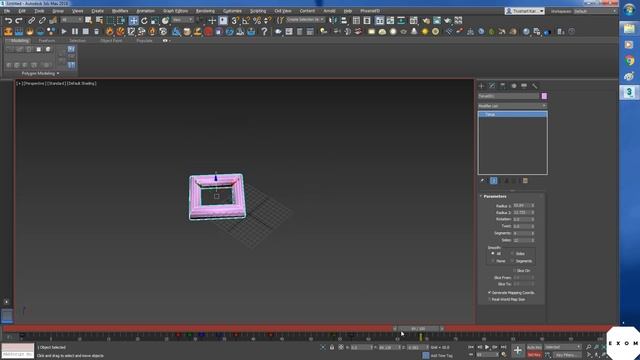Enable the Slice On checkbox

(514, 271)
